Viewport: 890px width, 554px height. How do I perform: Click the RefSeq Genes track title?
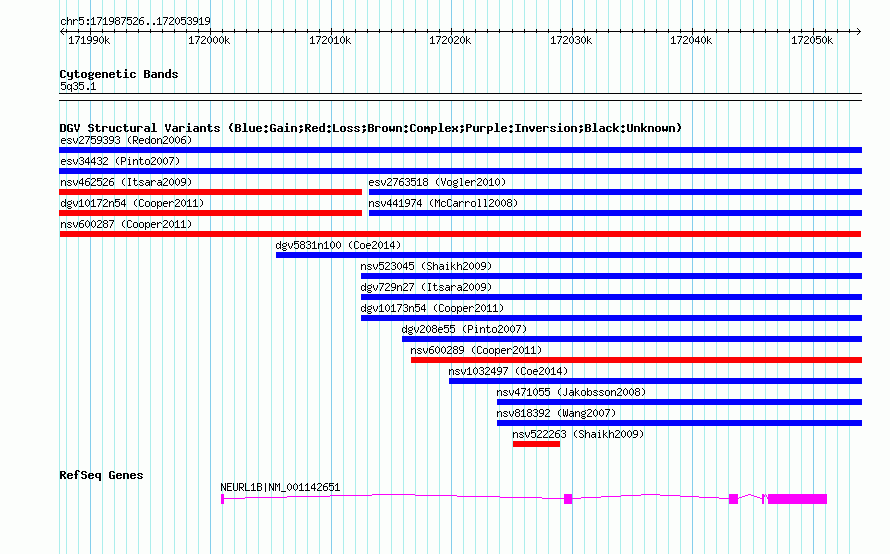[x=101, y=475]
